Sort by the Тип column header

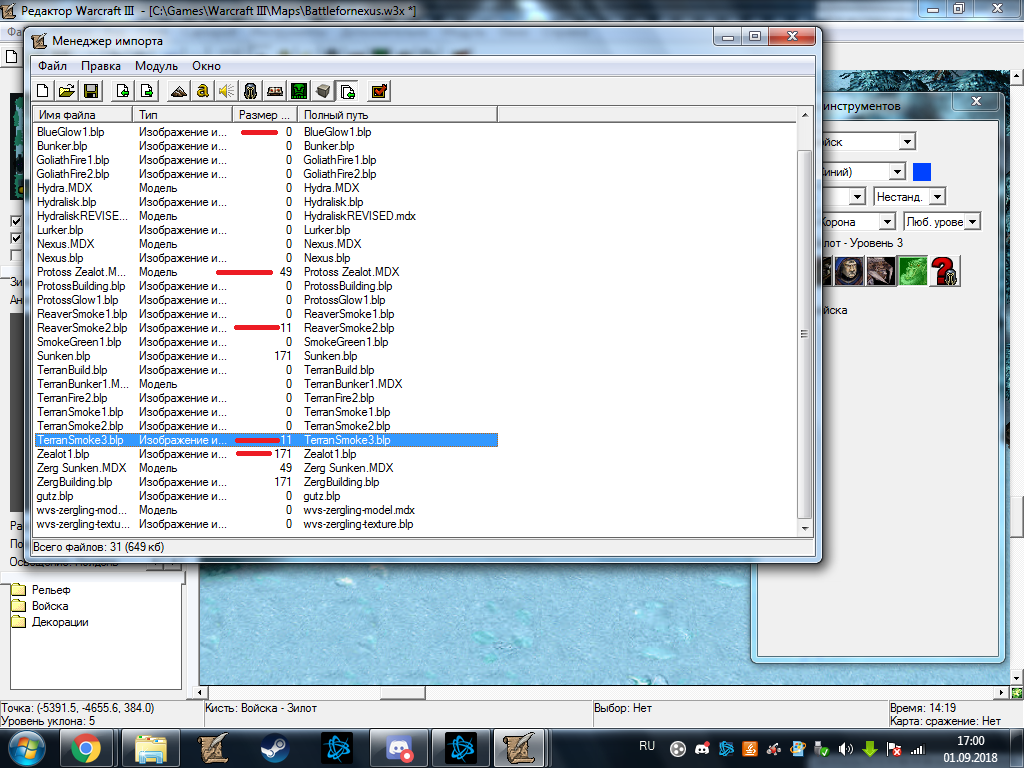coord(183,115)
